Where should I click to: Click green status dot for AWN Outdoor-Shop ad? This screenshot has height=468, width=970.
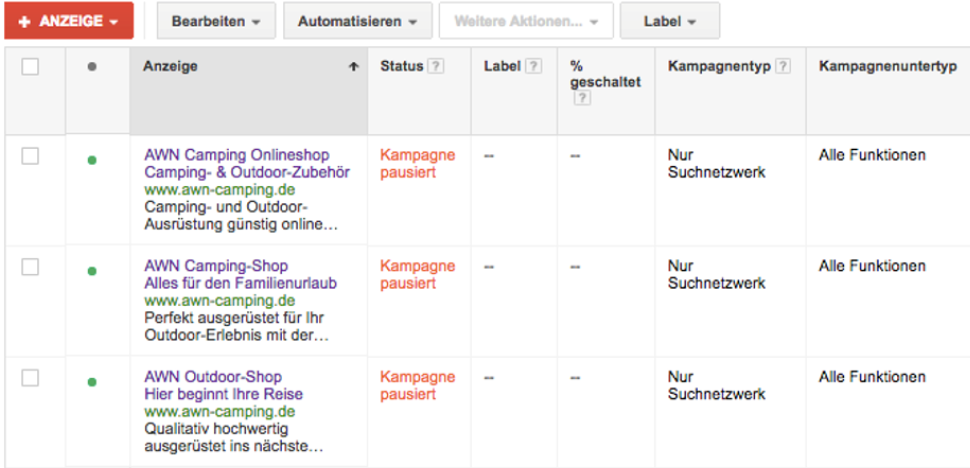(x=92, y=382)
